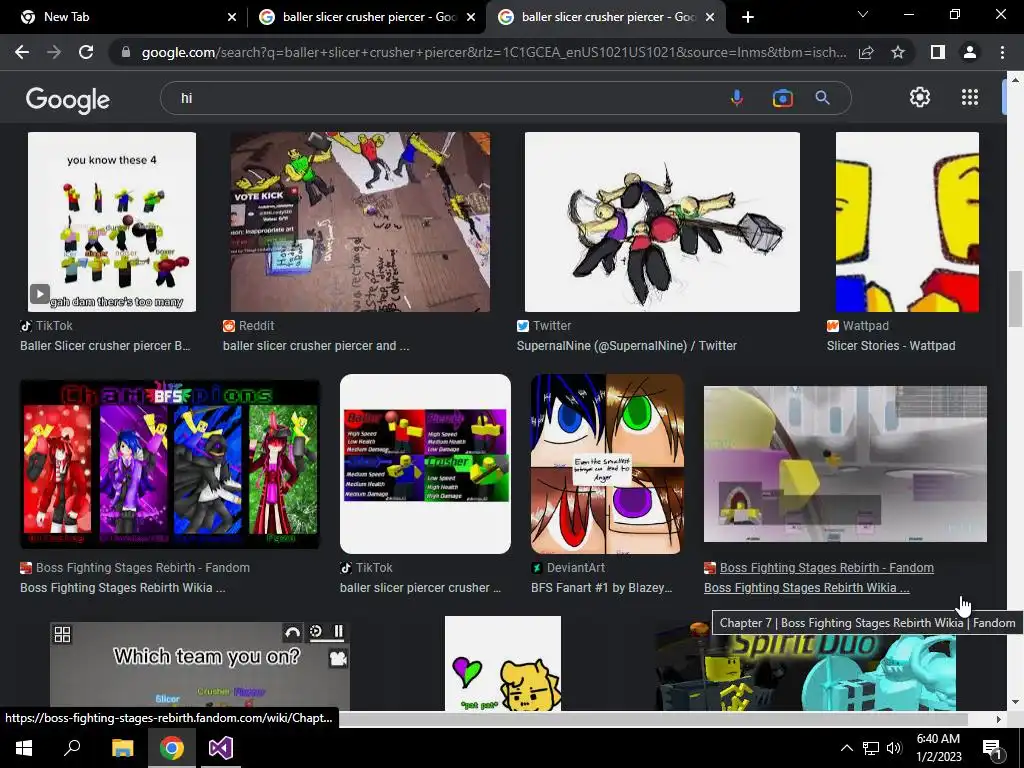Image resolution: width=1024 pixels, height=768 pixels.
Task: Open the Chrome profile menu
Action: (970, 52)
